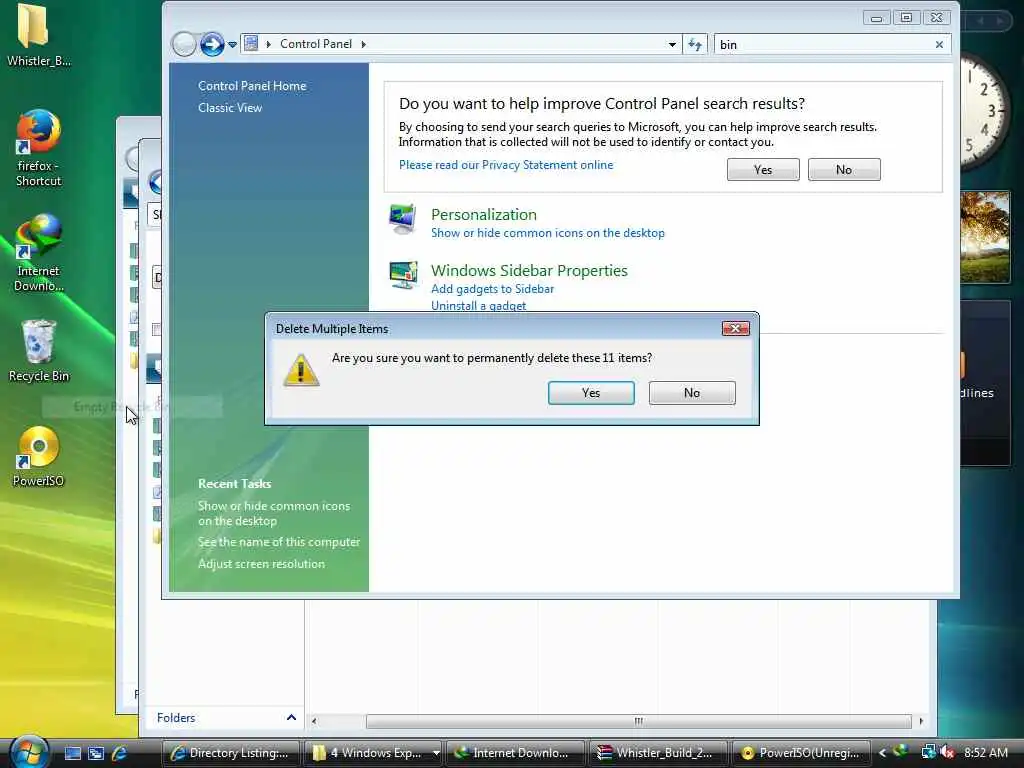
Task: Click the Internet Download Manager tray icon
Action: 901,752
